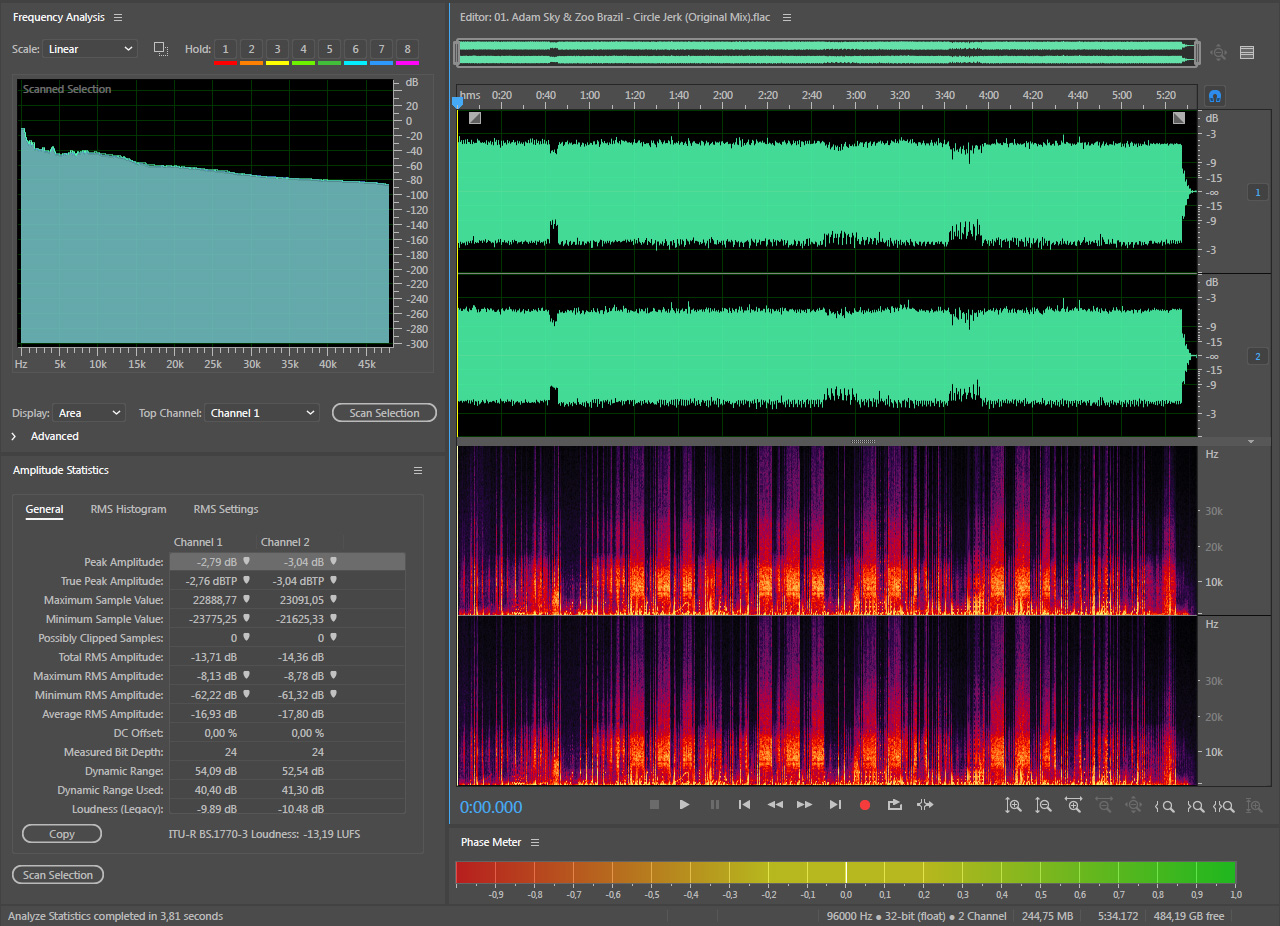
Task: Click Scan Selection in Frequency Analysis
Action: [x=385, y=413]
